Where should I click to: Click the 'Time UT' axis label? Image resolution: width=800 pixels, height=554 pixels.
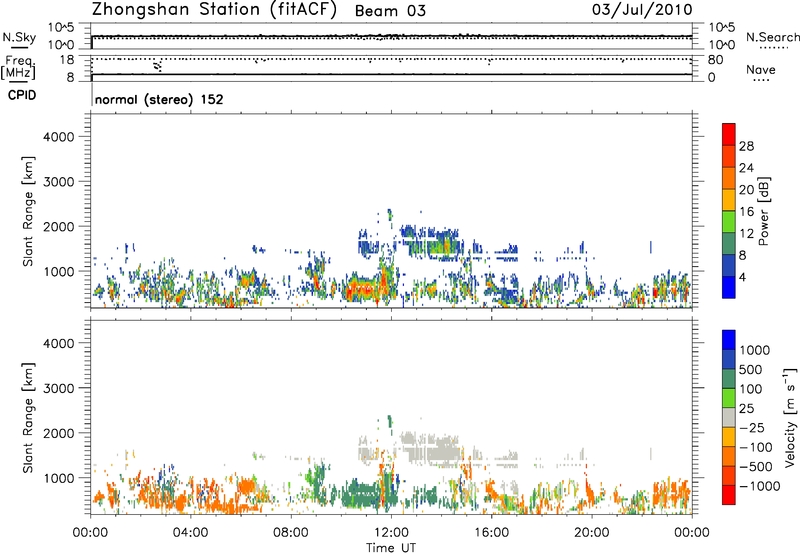(x=391, y=548)
